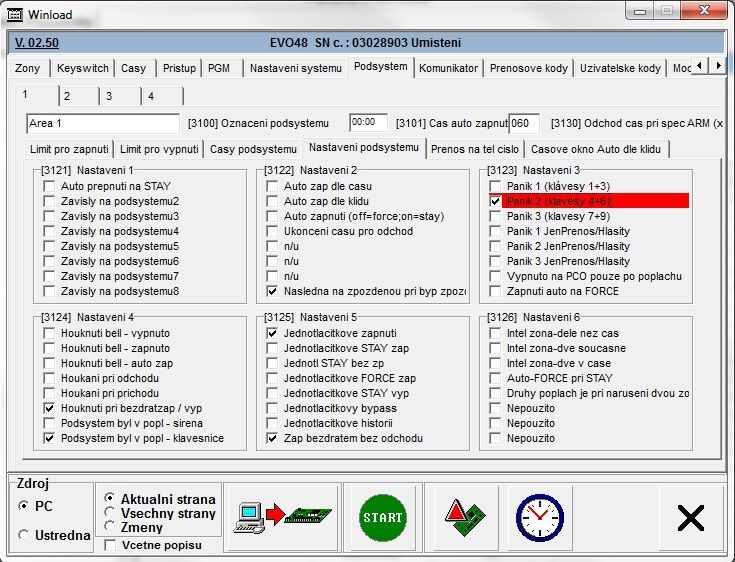The width and height of the screenshot is (735, 562).
Task: Click the clock icon button
Action: tap(538, 517)
